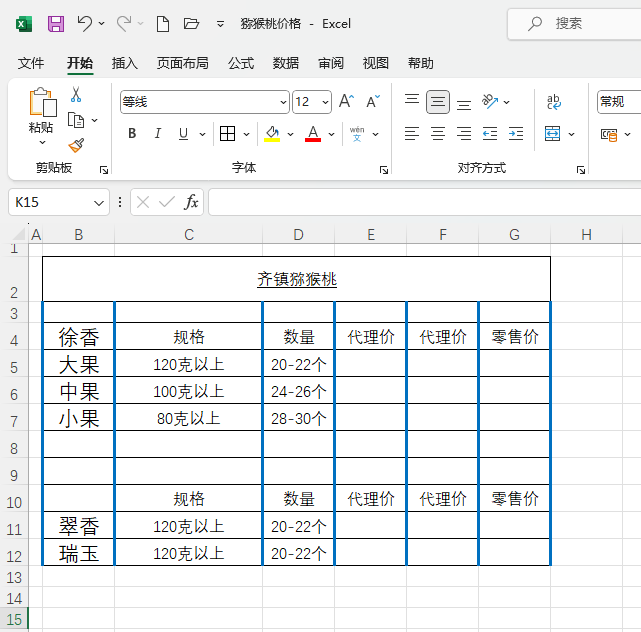This screenshot has height=632, width=641.
Task: Open number format dropdown 常规
Action: pos(619,101)
